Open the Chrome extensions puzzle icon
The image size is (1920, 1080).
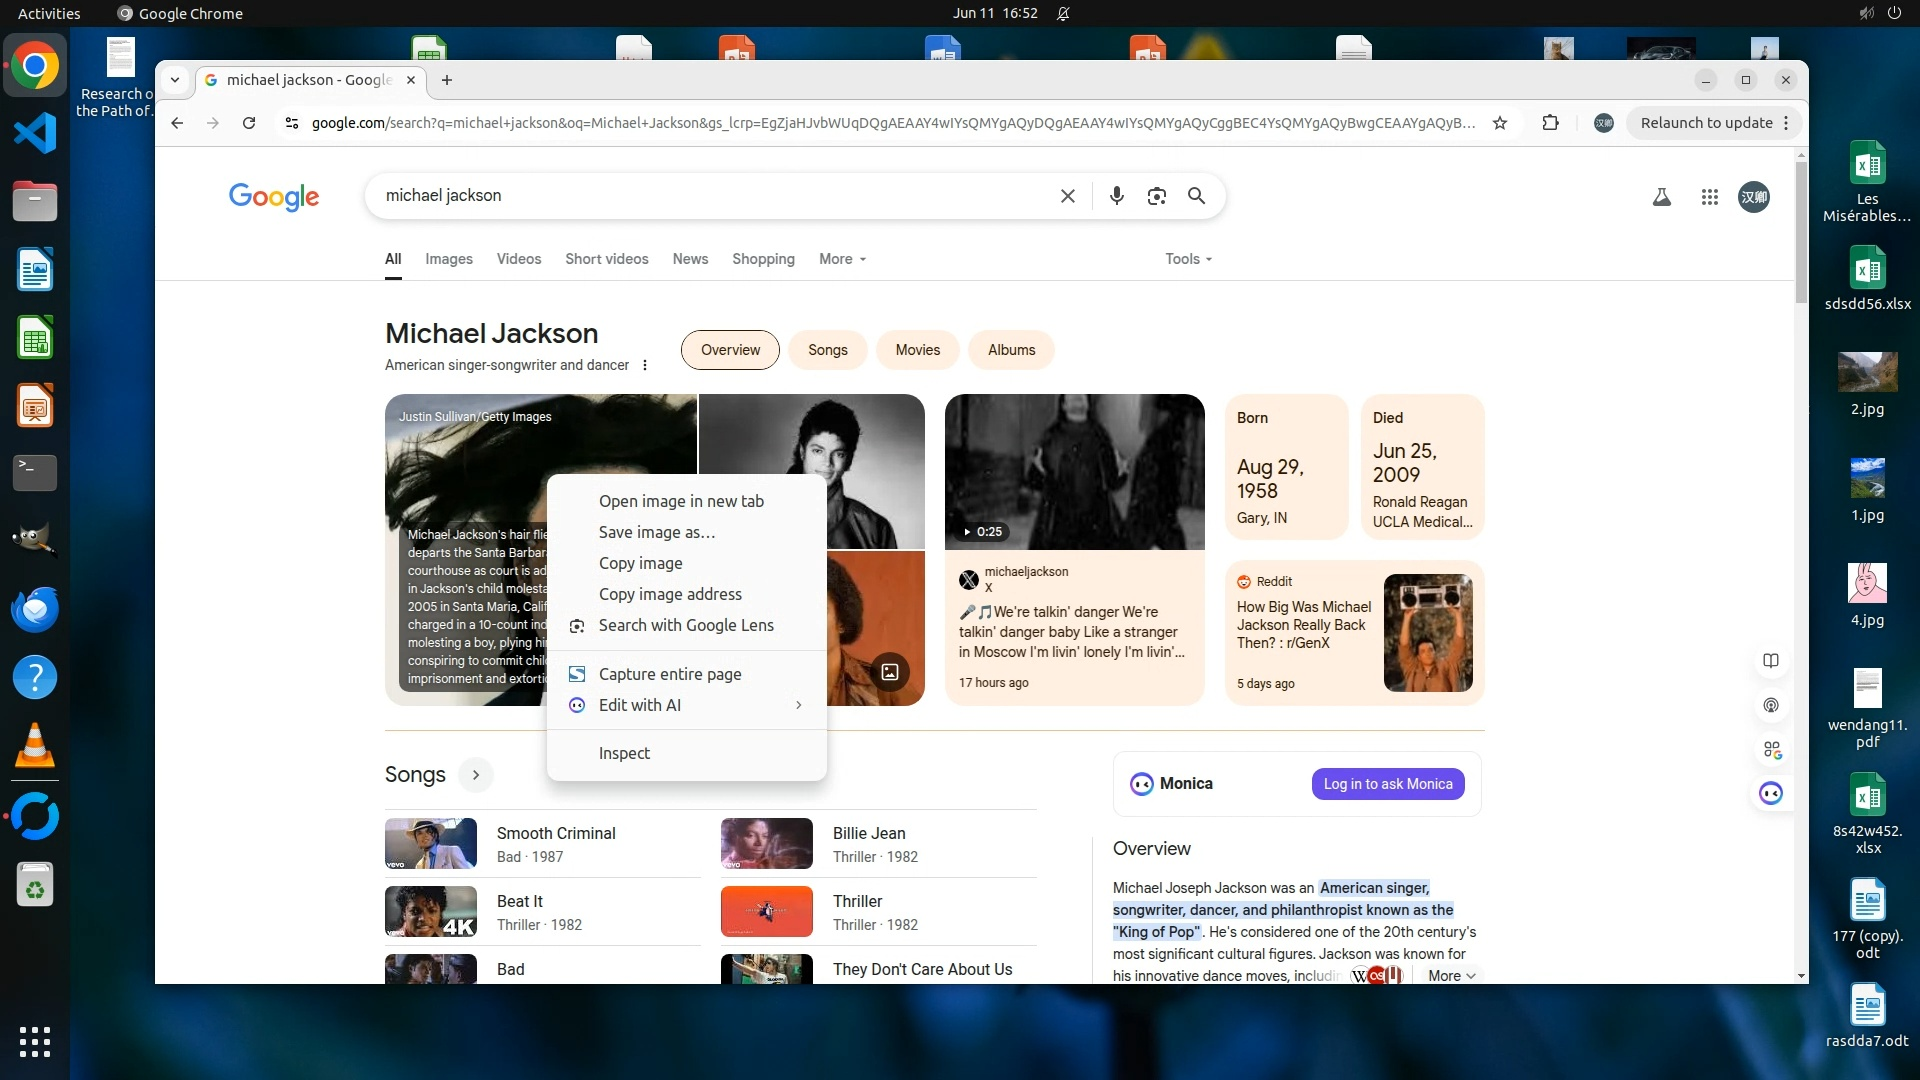(1550, 123)
